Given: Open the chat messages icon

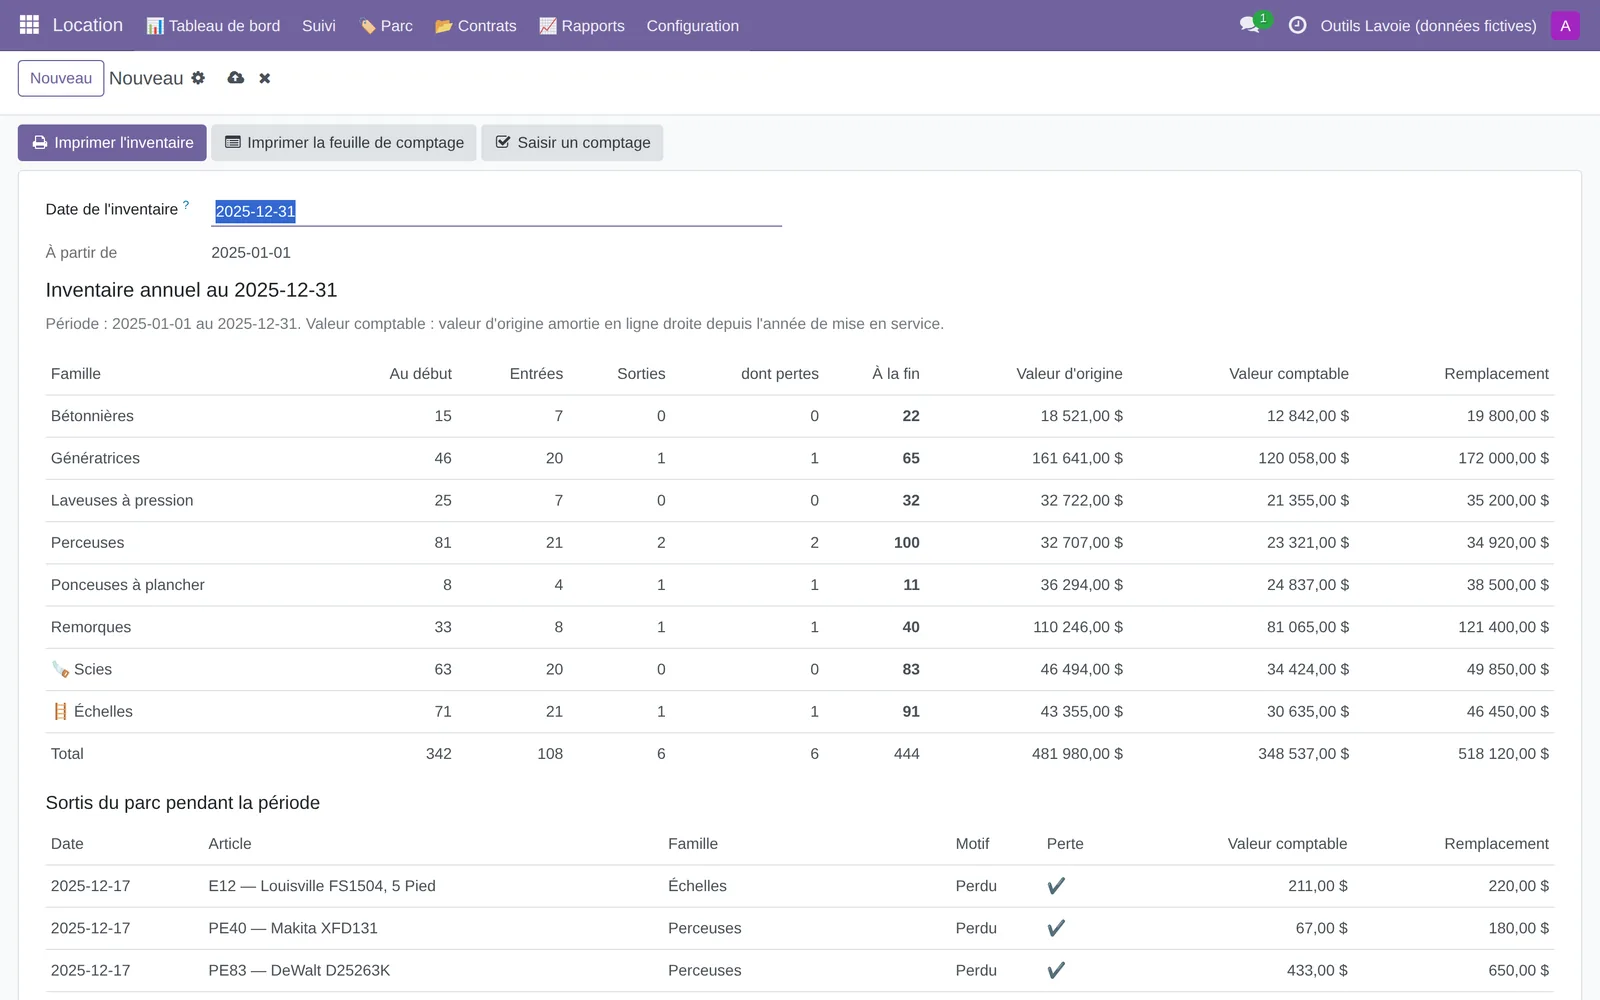Looking at the screenshot, I should 1249,25.
